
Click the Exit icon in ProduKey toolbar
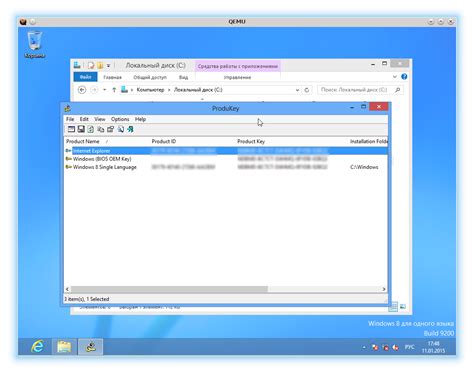(x=130, y=129)
